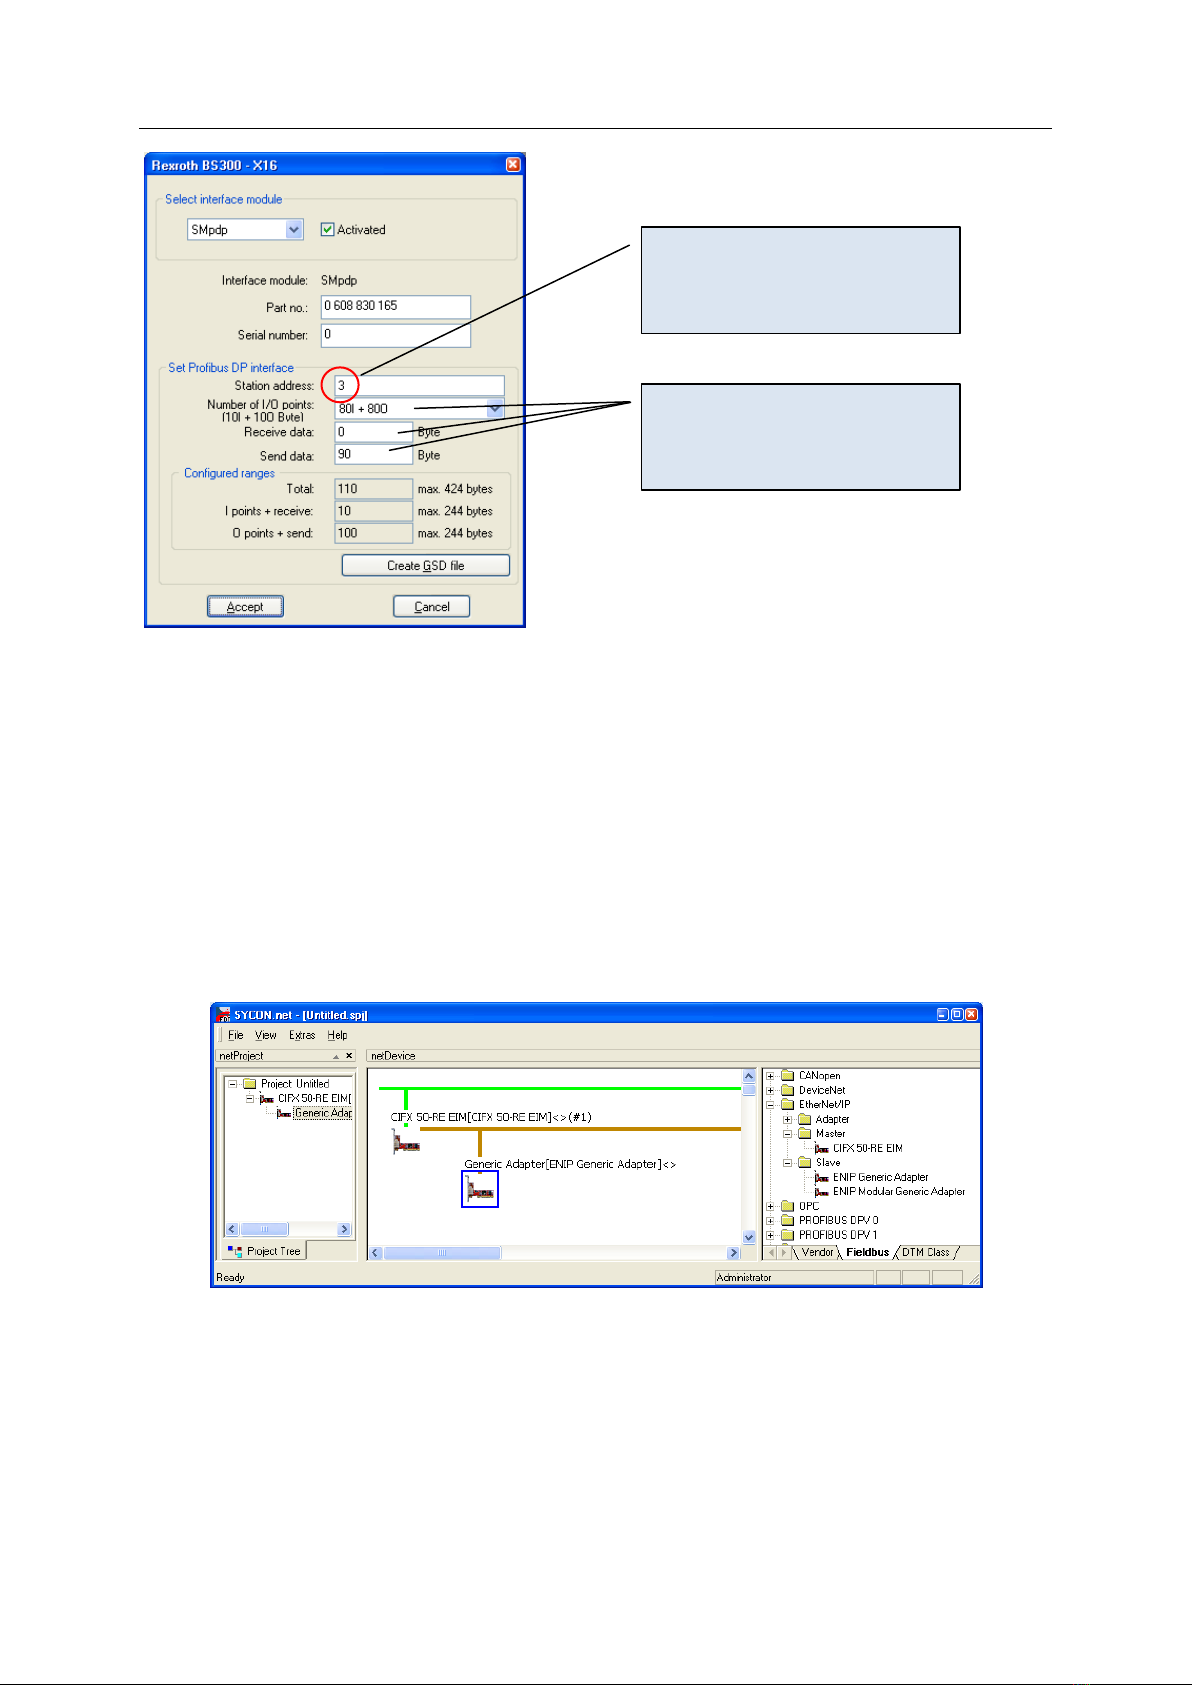Open the Help menu
The image size is (1192, 1685).
coord(338,1036)
